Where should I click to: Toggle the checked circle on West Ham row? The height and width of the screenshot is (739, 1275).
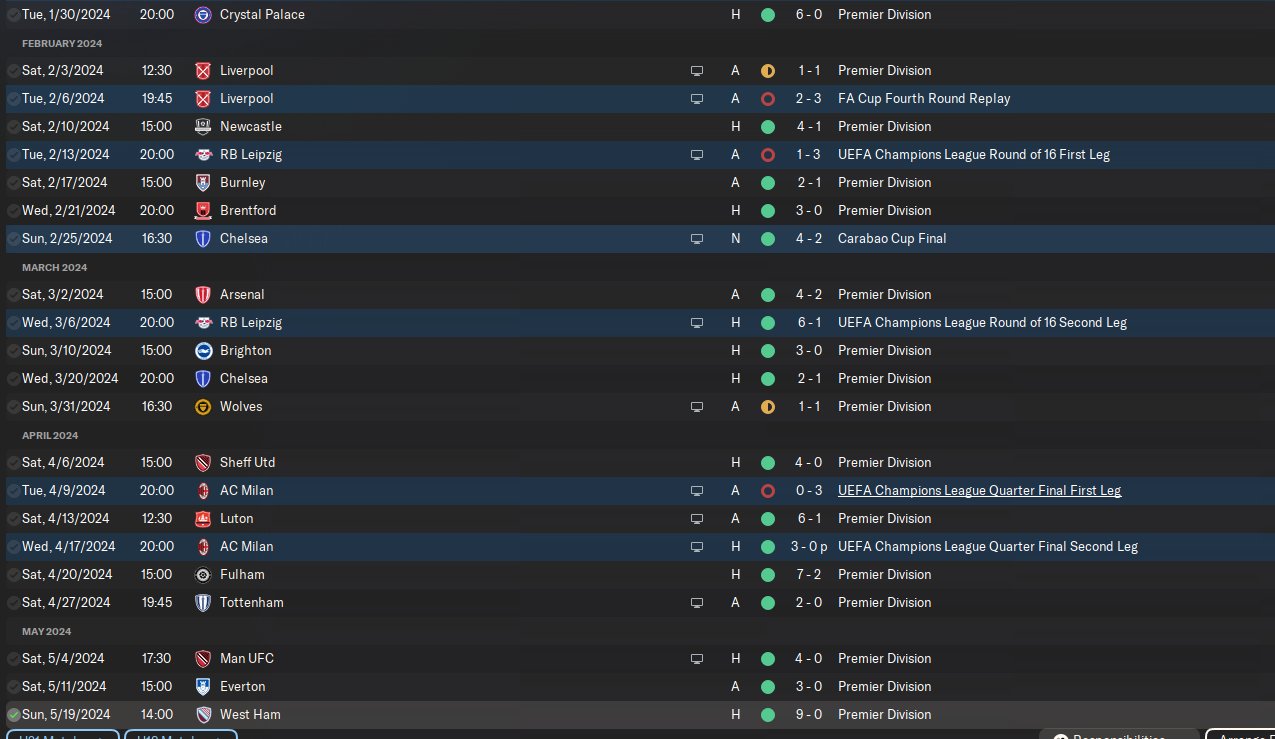click(x=13, y=715)
